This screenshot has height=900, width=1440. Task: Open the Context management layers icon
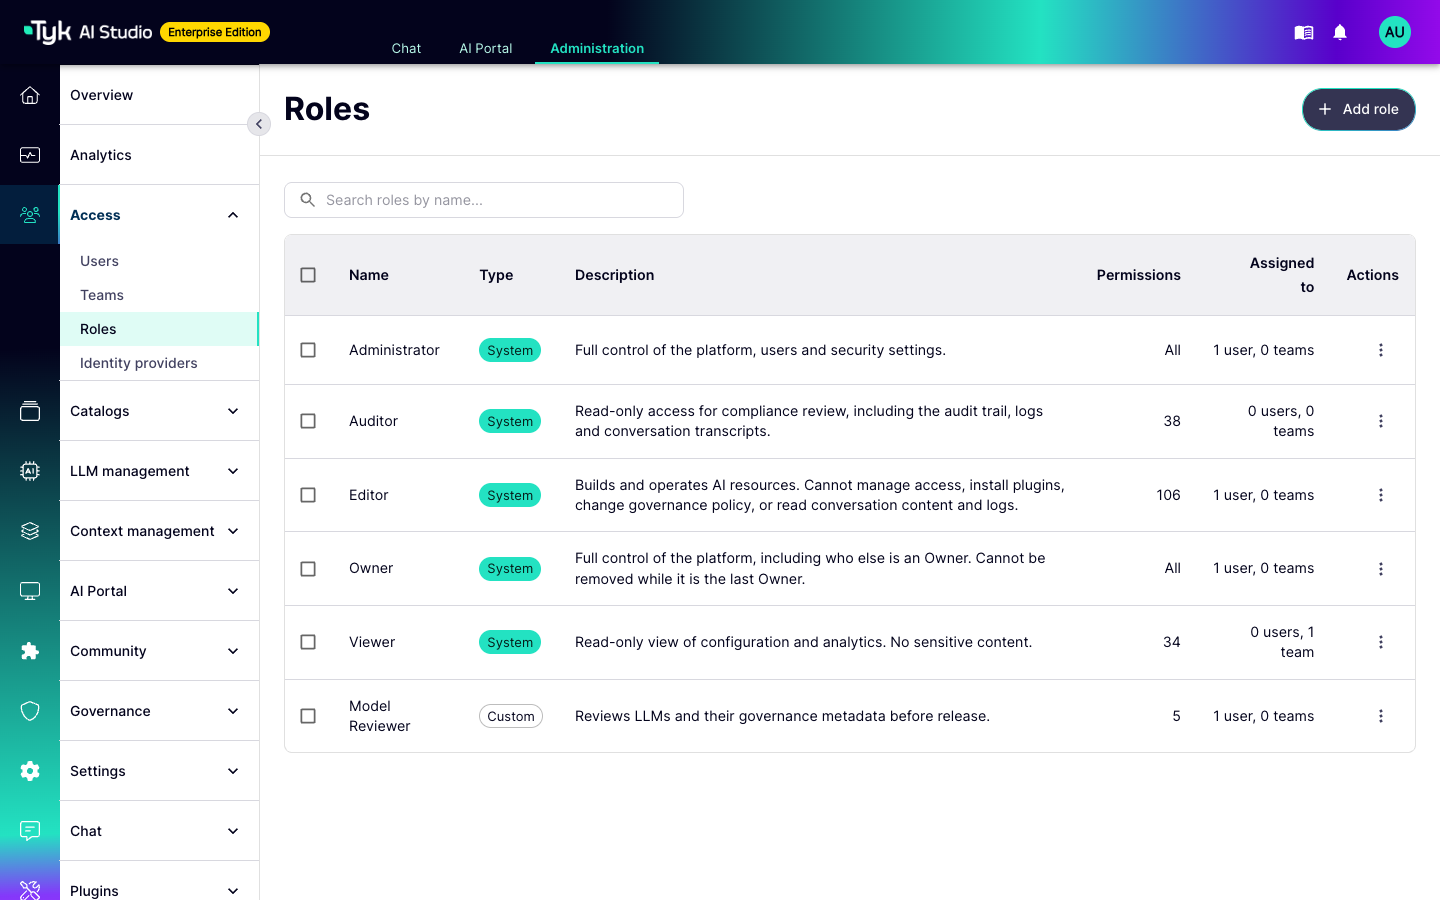[30, 531]
